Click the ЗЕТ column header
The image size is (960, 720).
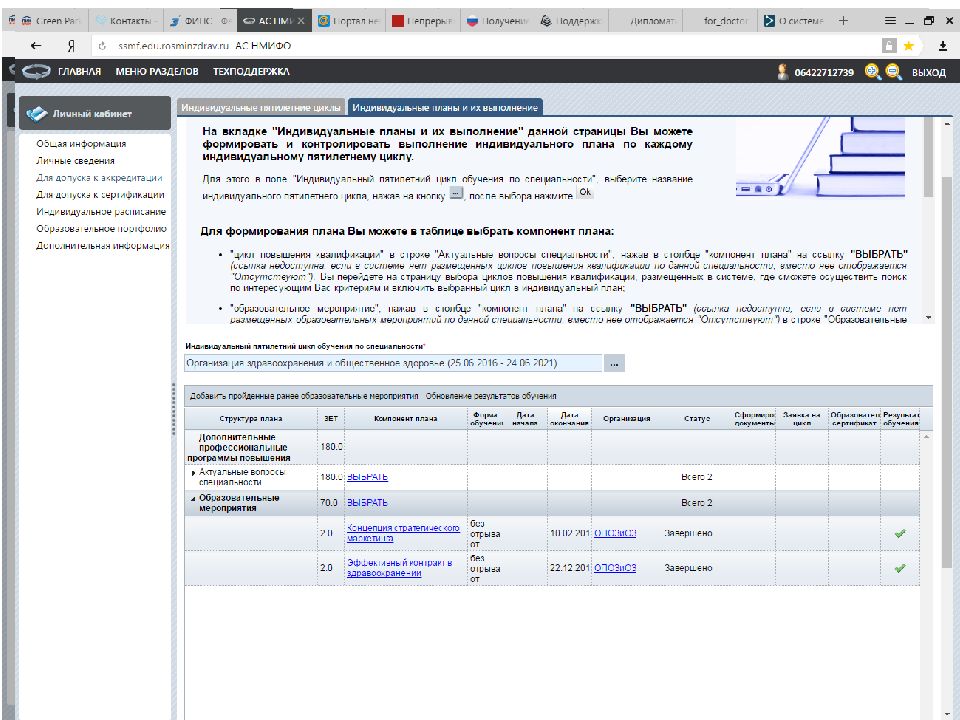[331, 419]
